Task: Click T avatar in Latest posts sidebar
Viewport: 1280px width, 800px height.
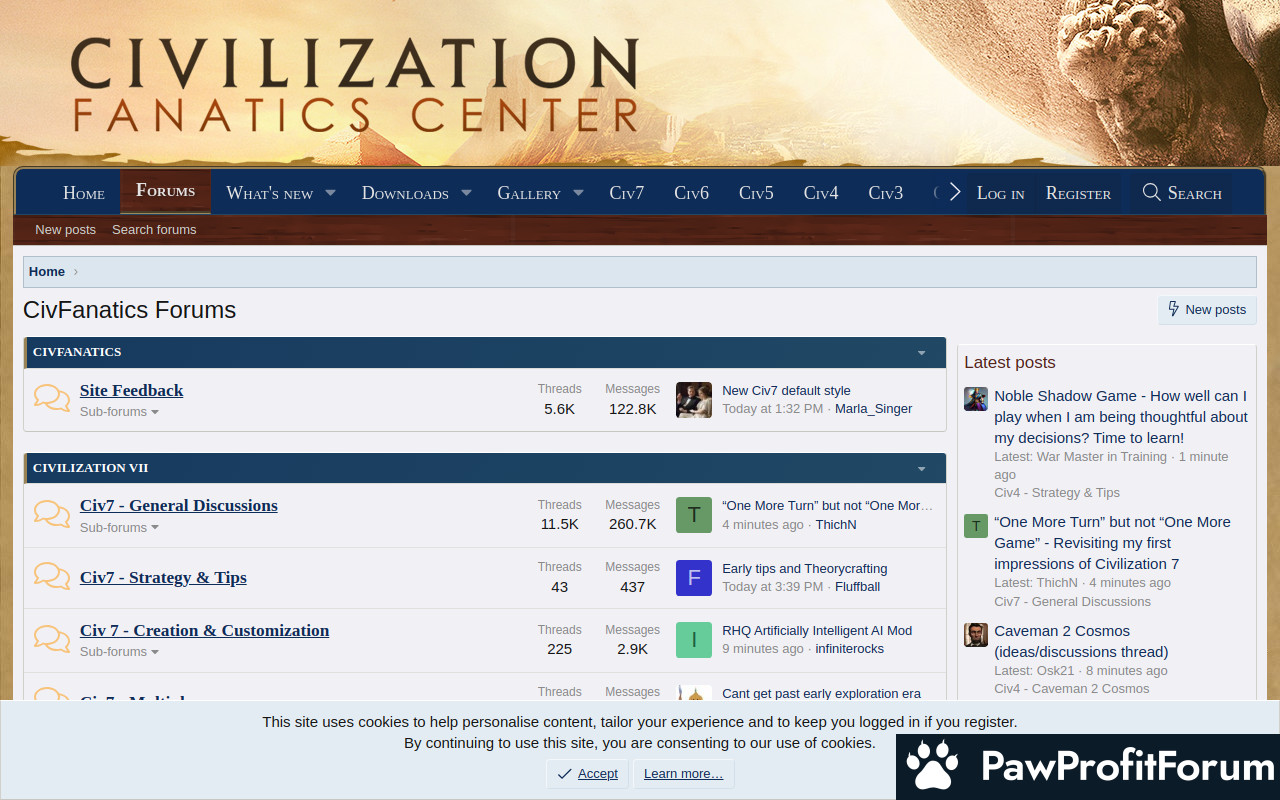Action: 976,526
